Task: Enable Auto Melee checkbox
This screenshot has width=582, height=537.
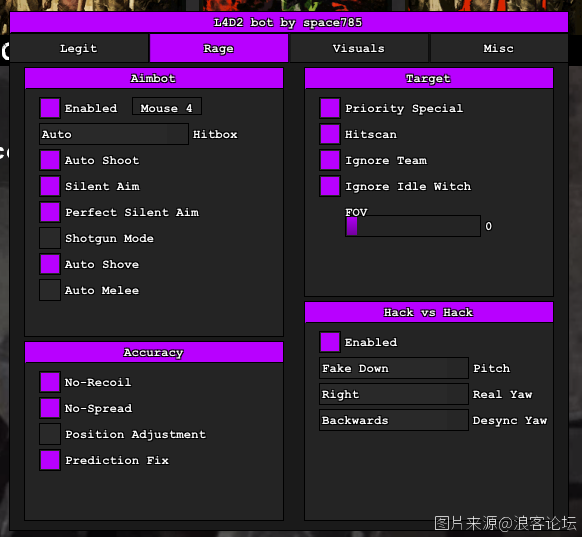Action: pyautogui.click(x=50, y=290)
